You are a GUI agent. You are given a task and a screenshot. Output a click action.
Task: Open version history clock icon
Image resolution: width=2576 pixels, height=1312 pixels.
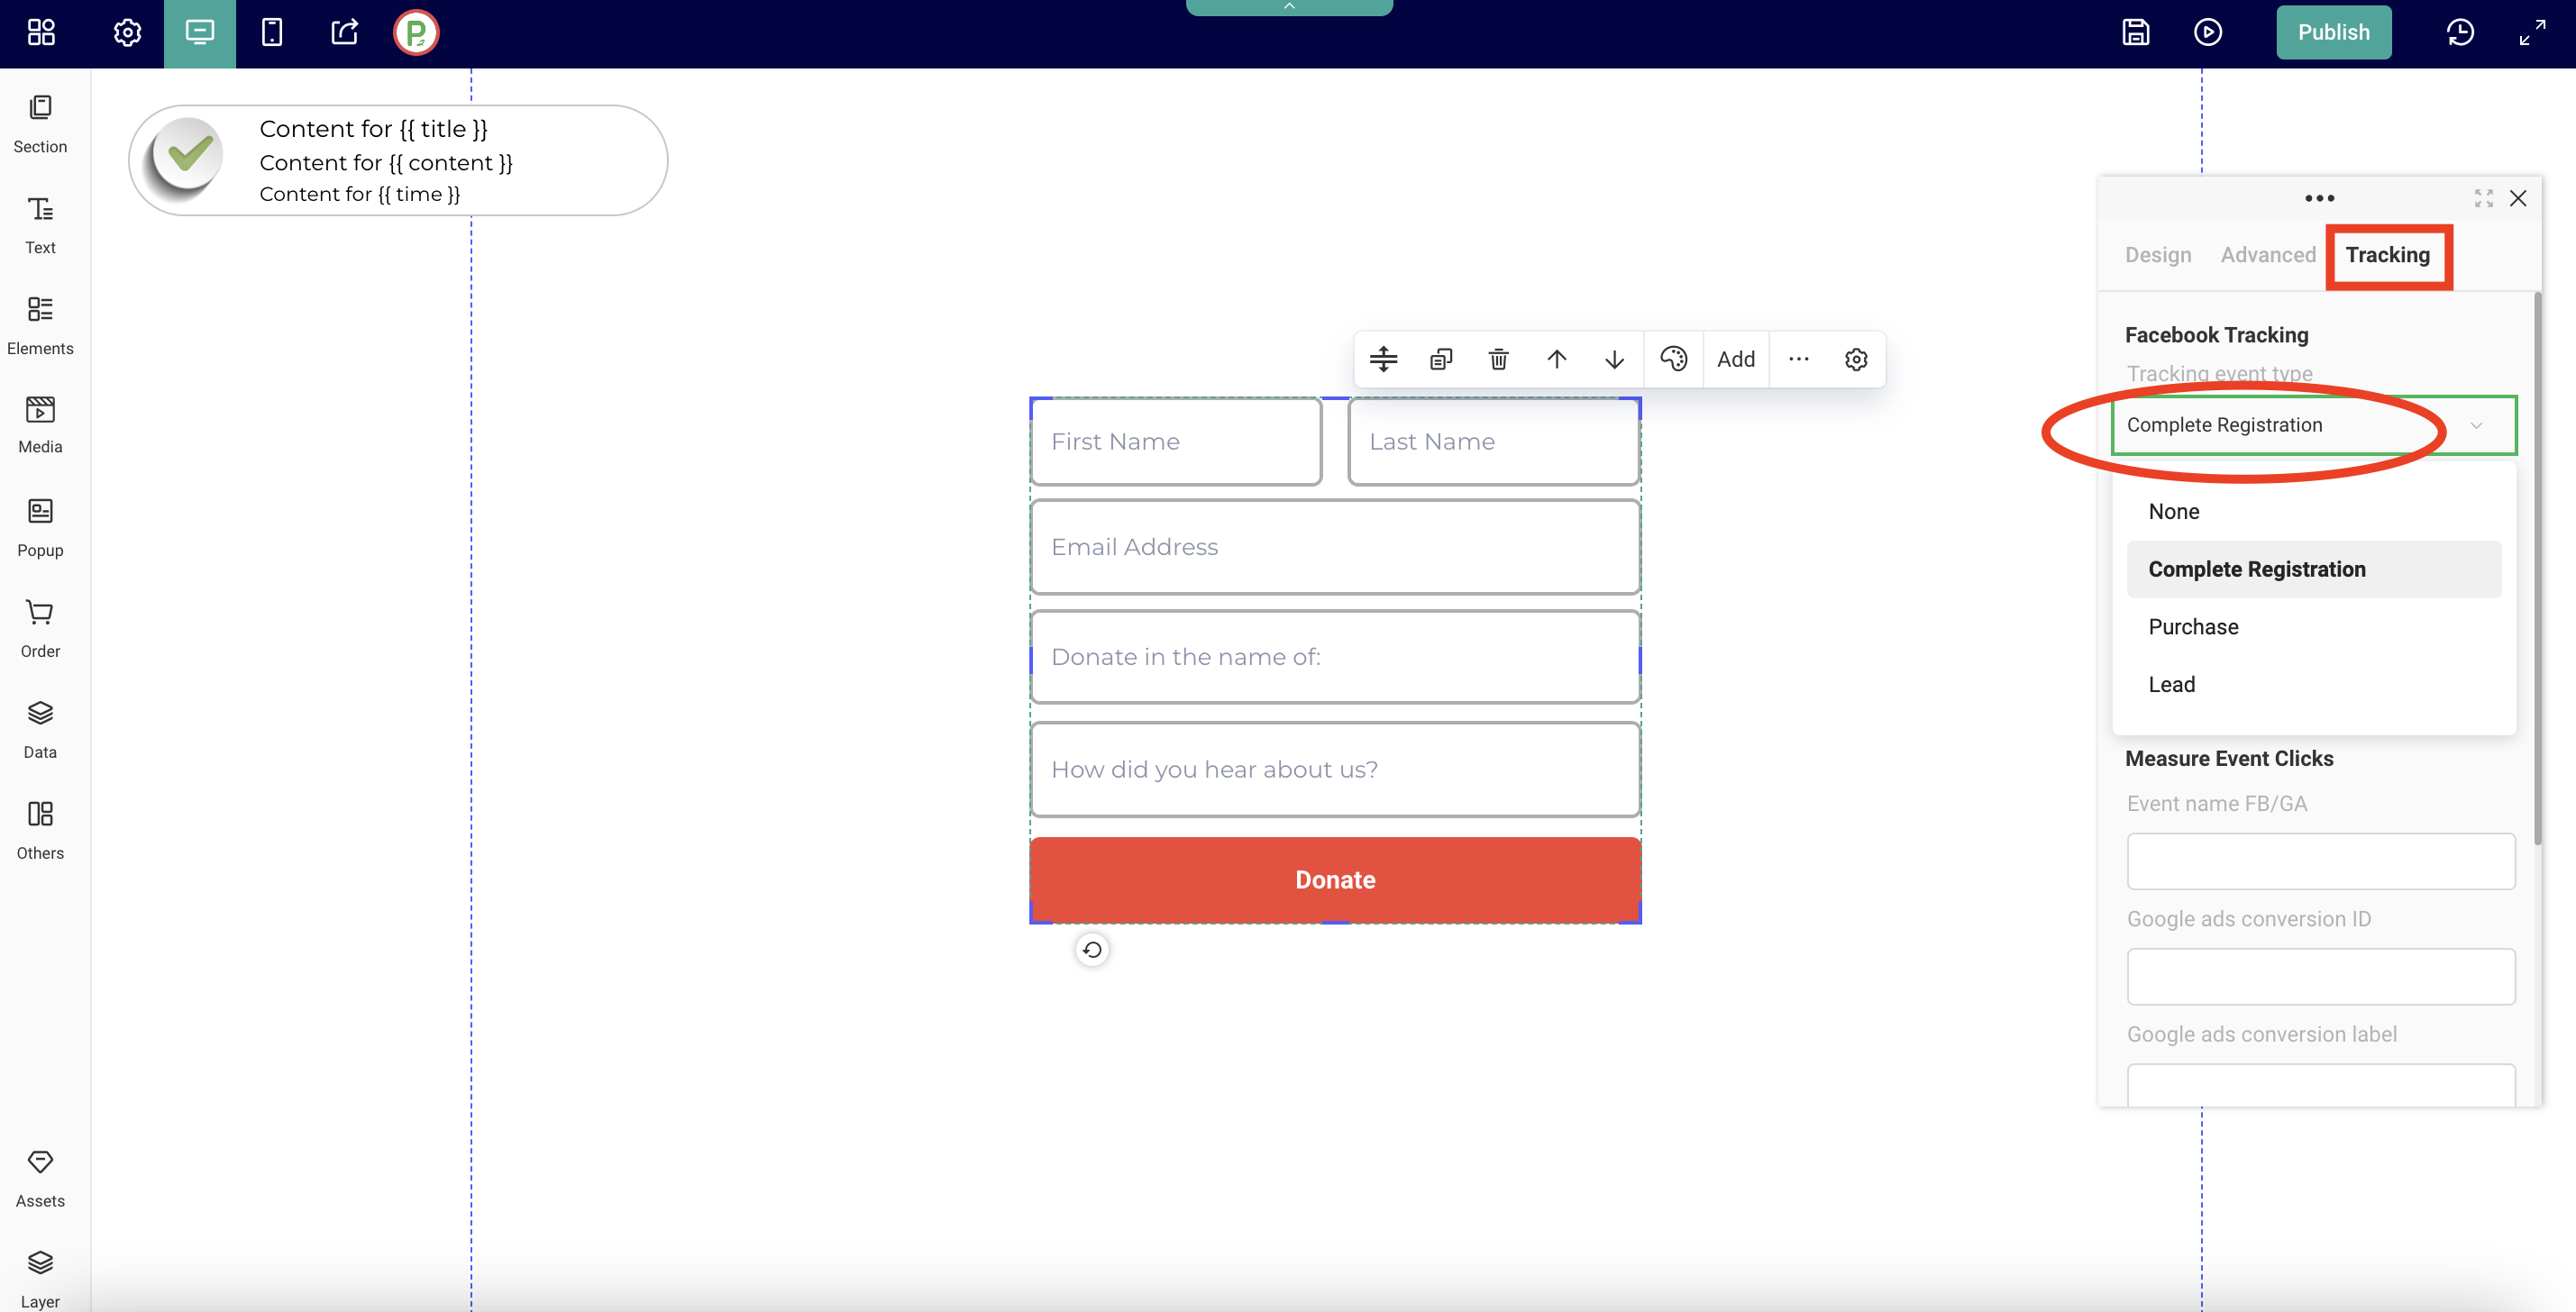pyautogui.click(x=2460, y=33)
